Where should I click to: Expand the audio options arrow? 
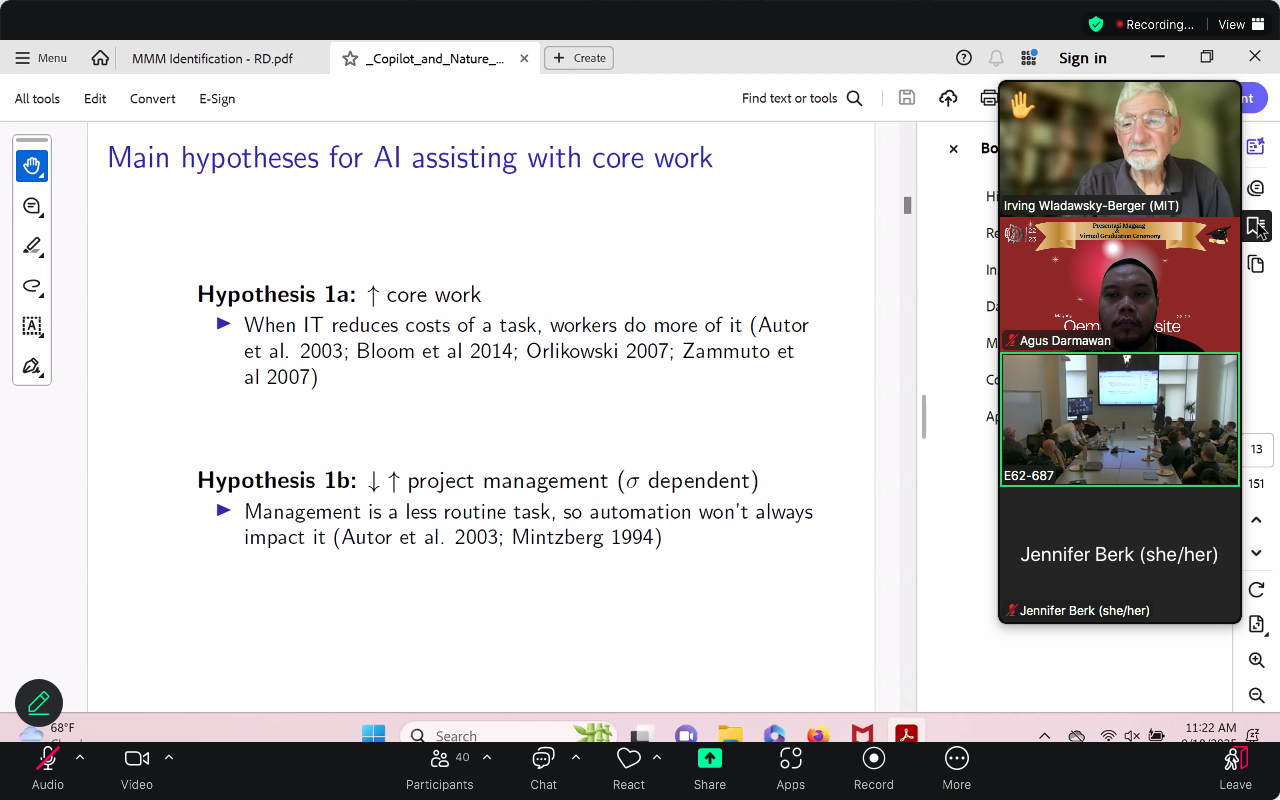click(80, 757)
